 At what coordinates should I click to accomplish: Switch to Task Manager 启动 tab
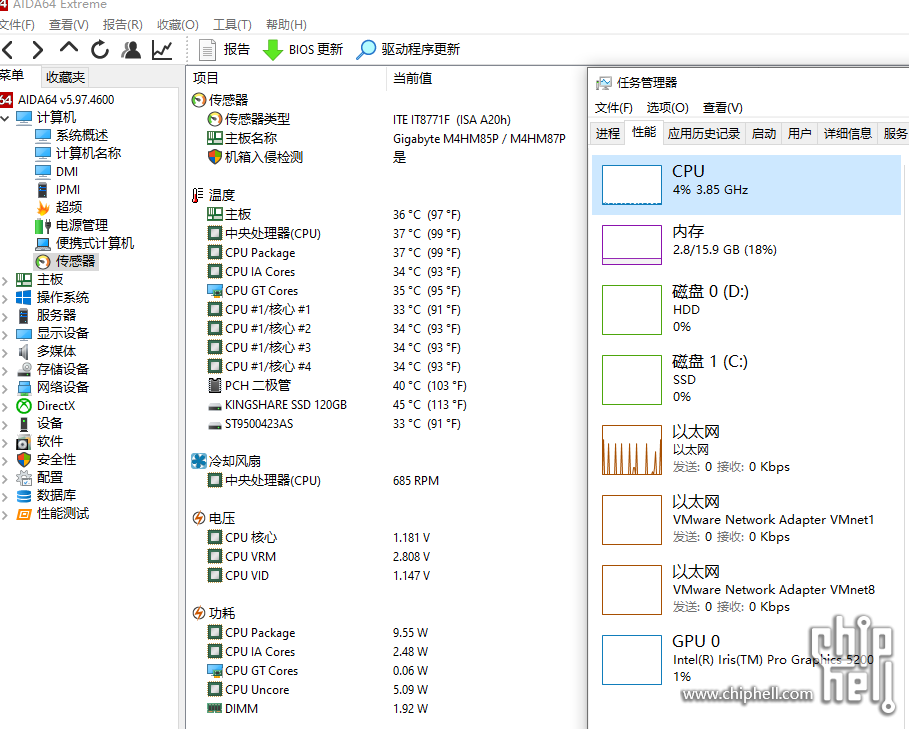coord(763,134)
